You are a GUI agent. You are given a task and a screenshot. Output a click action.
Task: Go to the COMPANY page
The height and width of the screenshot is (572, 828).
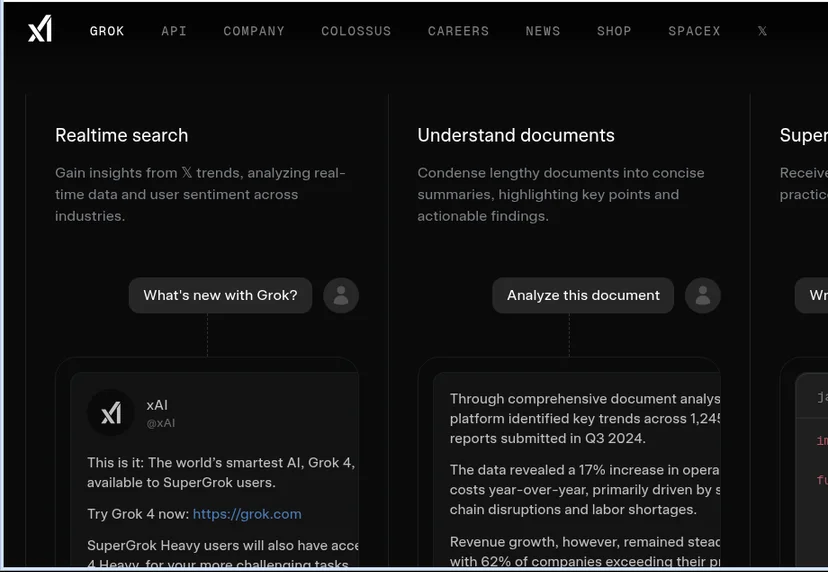click(254, 31)
